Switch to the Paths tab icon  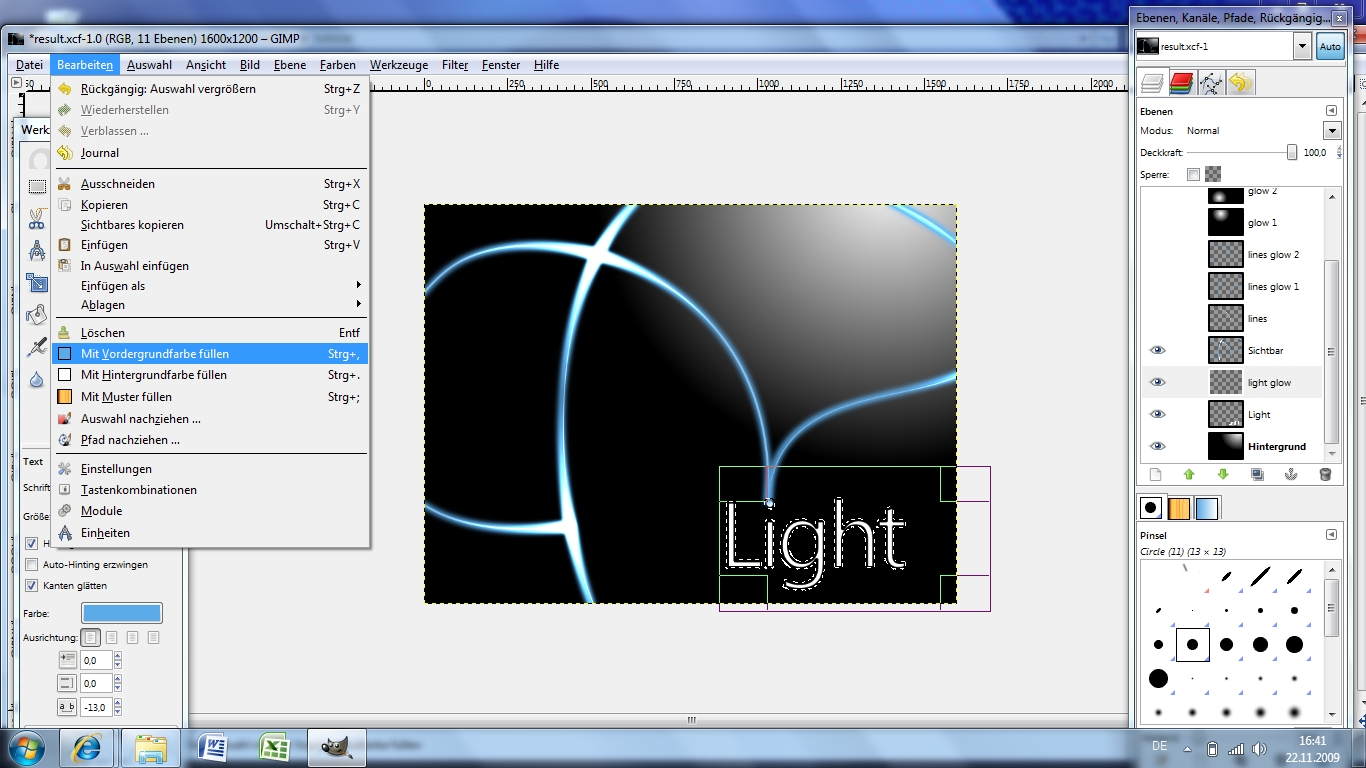1211,82
